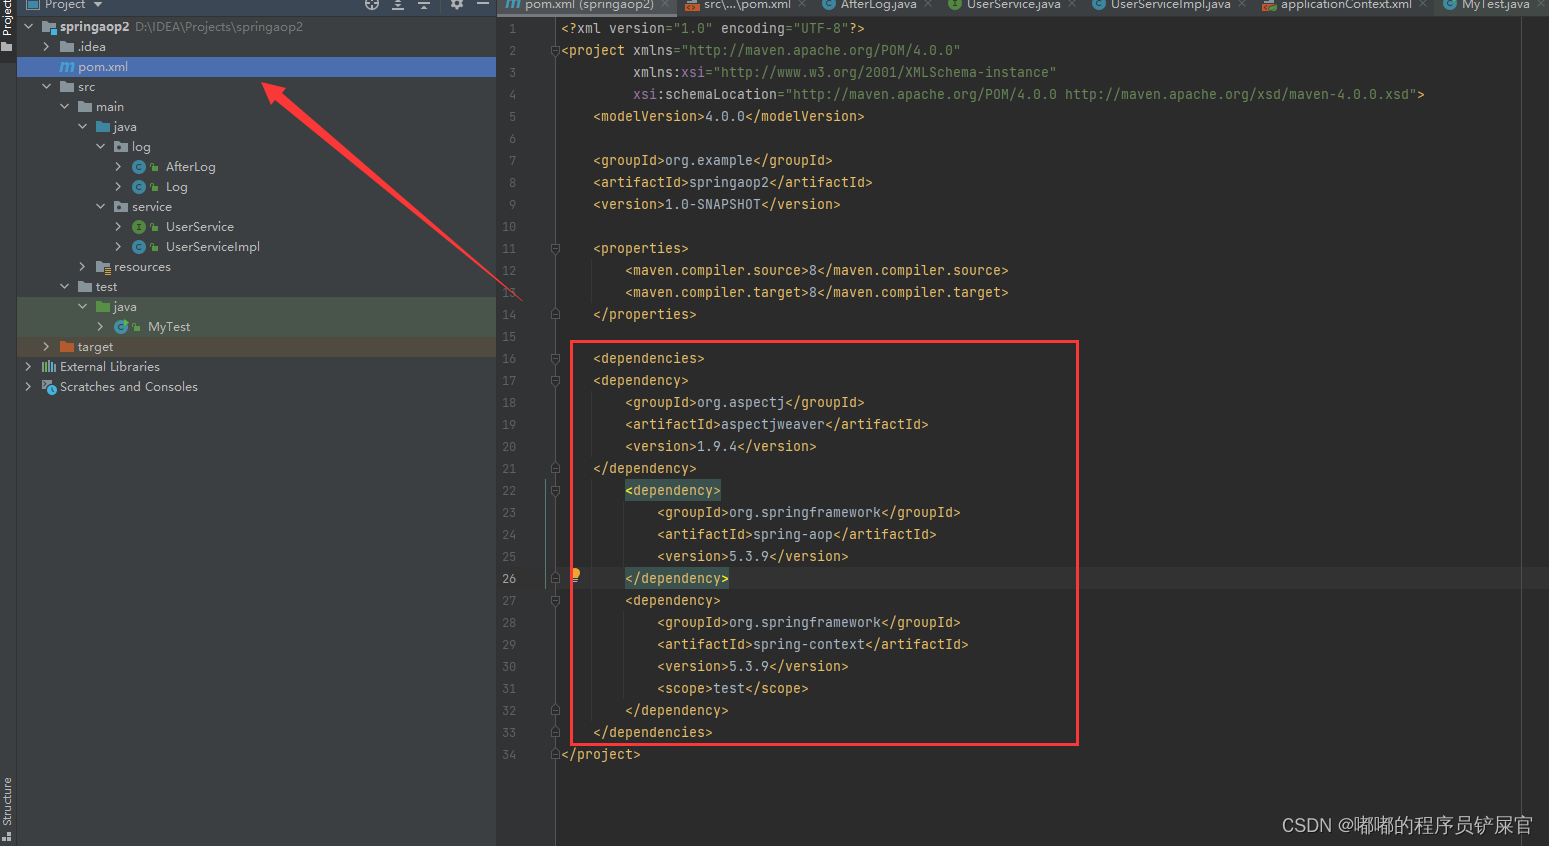Fold the dependencies block at line 16
This screenshot has width=1549, height=846.
click(555, 358)
